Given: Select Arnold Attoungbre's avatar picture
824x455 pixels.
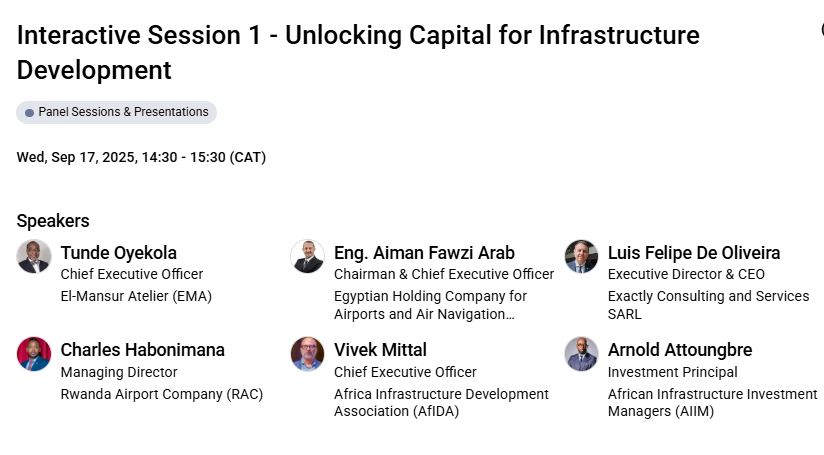Looking at the screenshot, I should coord(581,354).
